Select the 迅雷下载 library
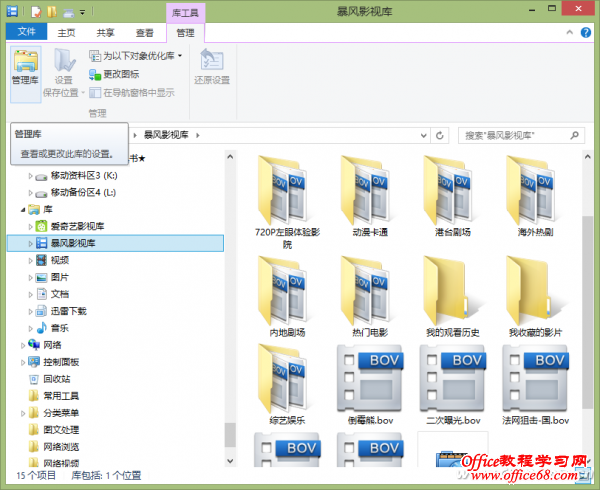600x490 pixels. (68, 311)
